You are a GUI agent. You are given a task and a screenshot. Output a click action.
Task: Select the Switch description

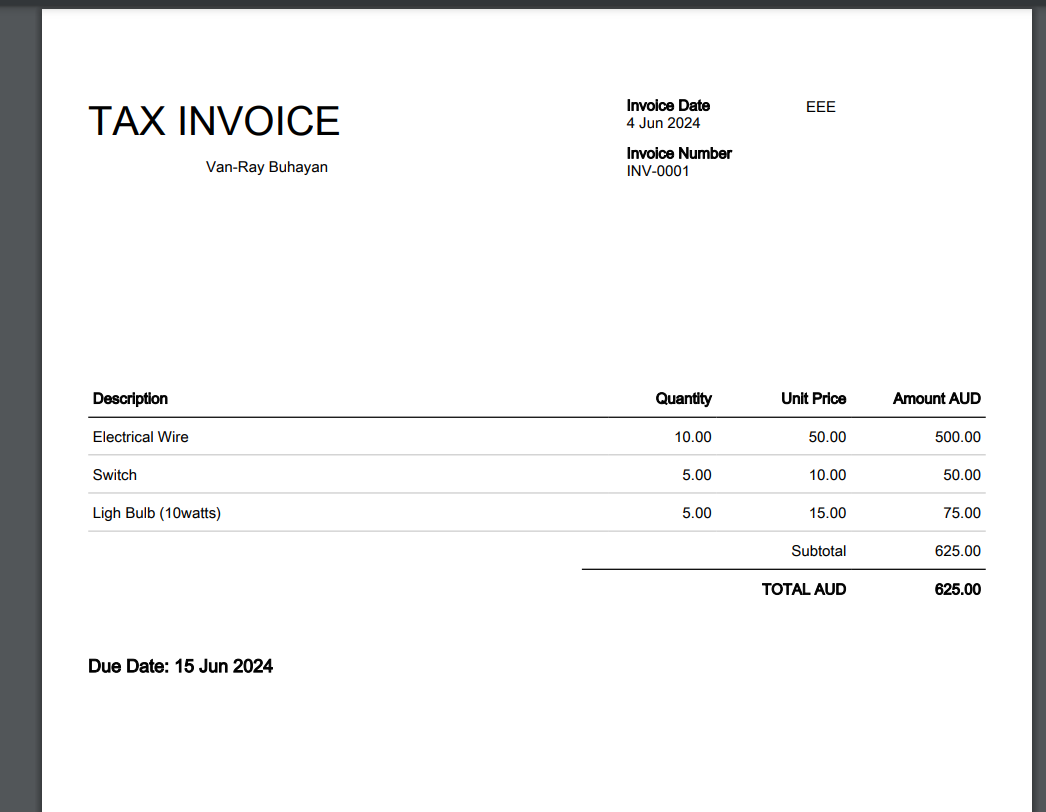(x=115, y=475)
